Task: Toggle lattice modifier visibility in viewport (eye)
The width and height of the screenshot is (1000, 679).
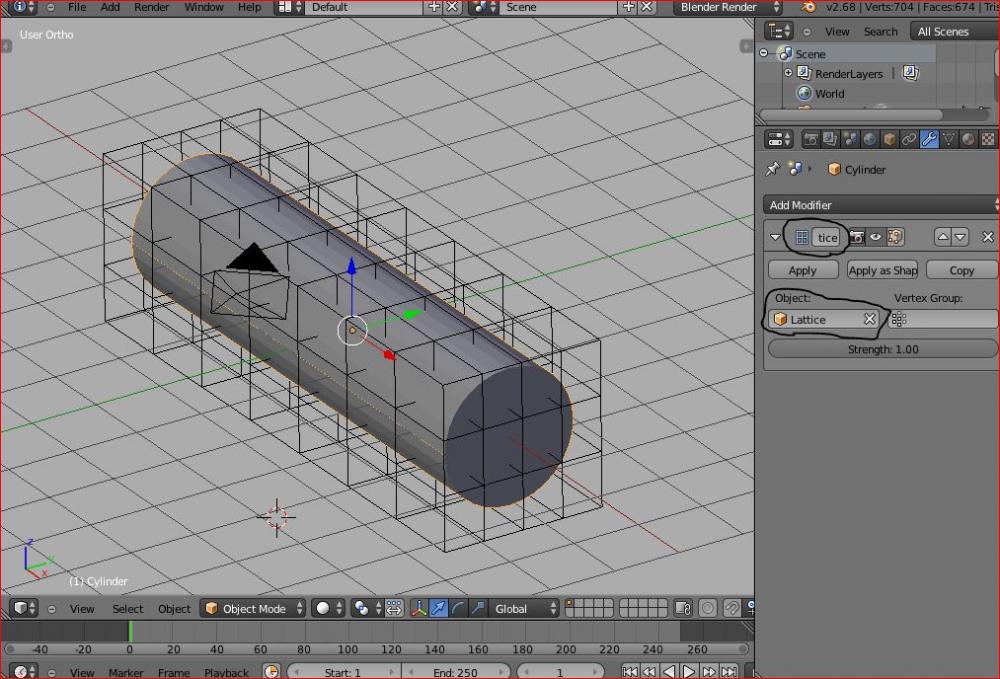Action: (x=876, y=237)
